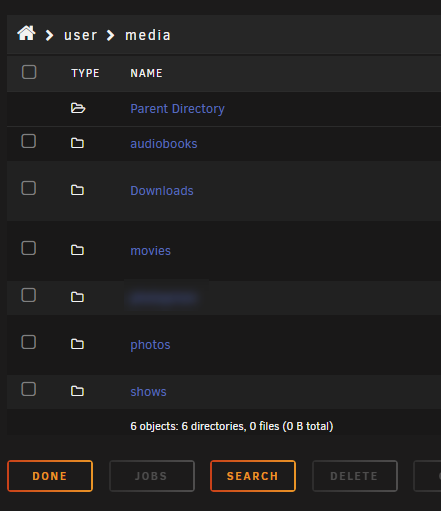Select the movies row checkbox

tap(29, 248)
